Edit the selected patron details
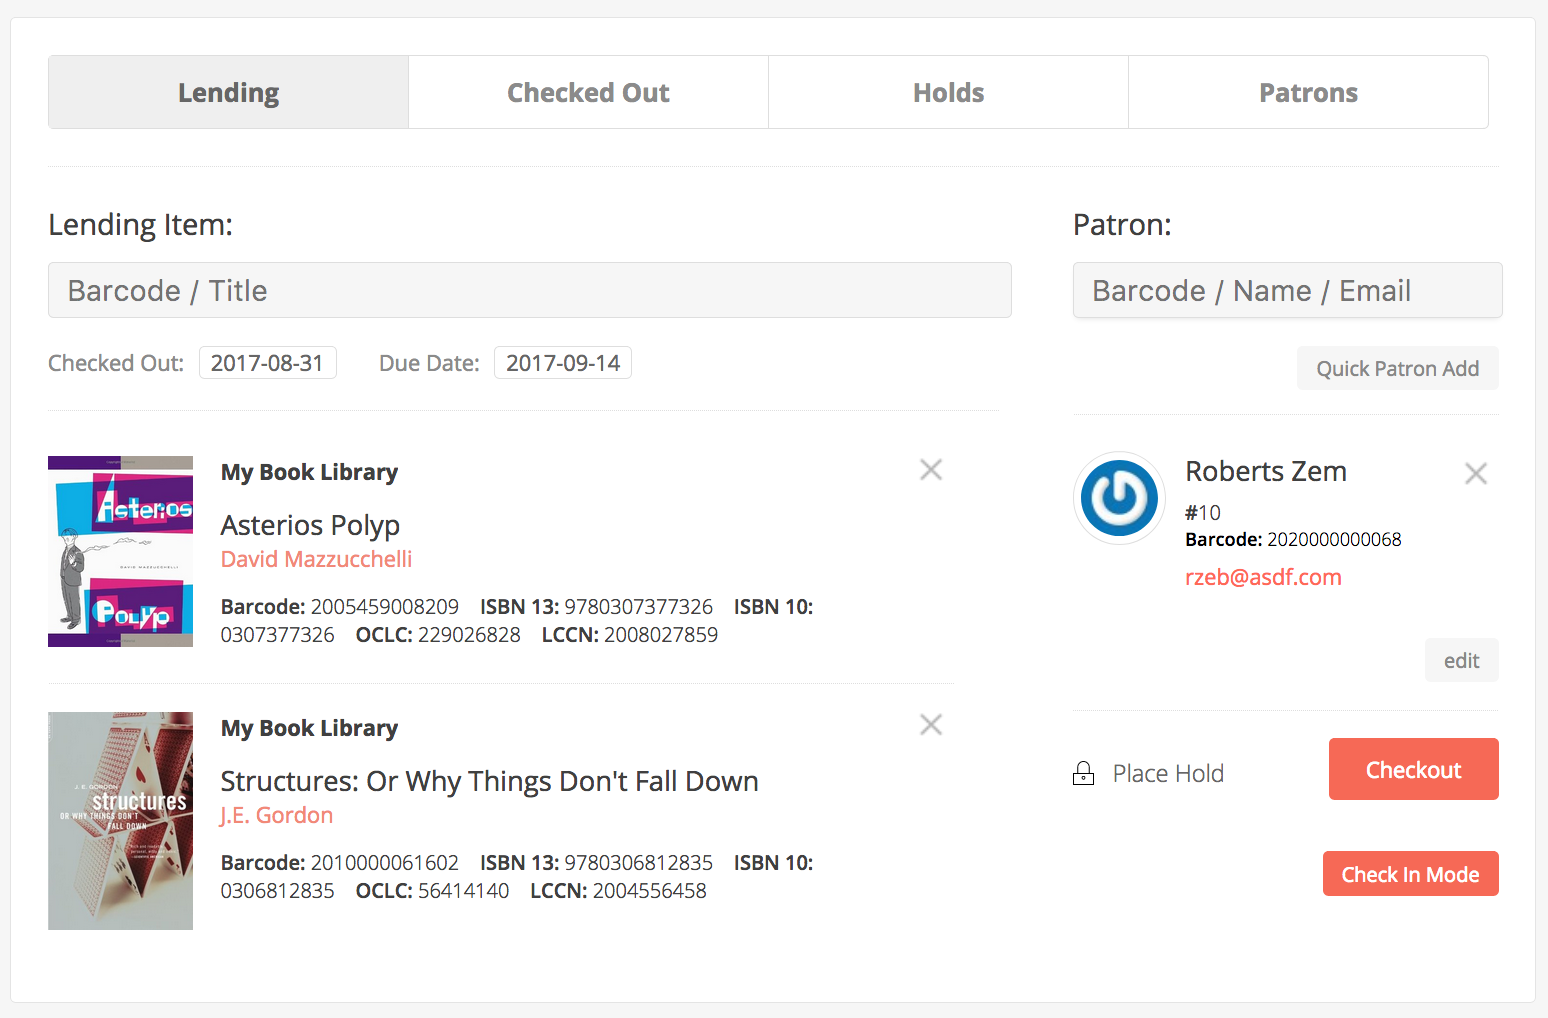The image size is (1548, 1018). coord(1461,661)
